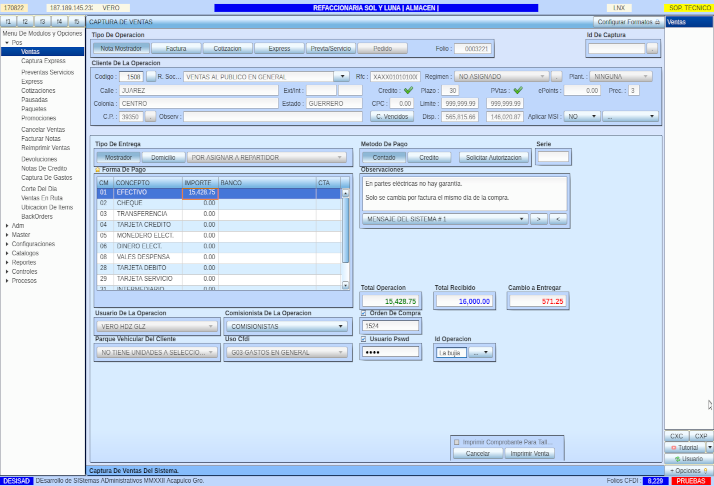Open MENSAJE DEL SISTEMA dropdown
This screenshot has height=486, width=714.
pyautogui.click(x=445, y=219)
